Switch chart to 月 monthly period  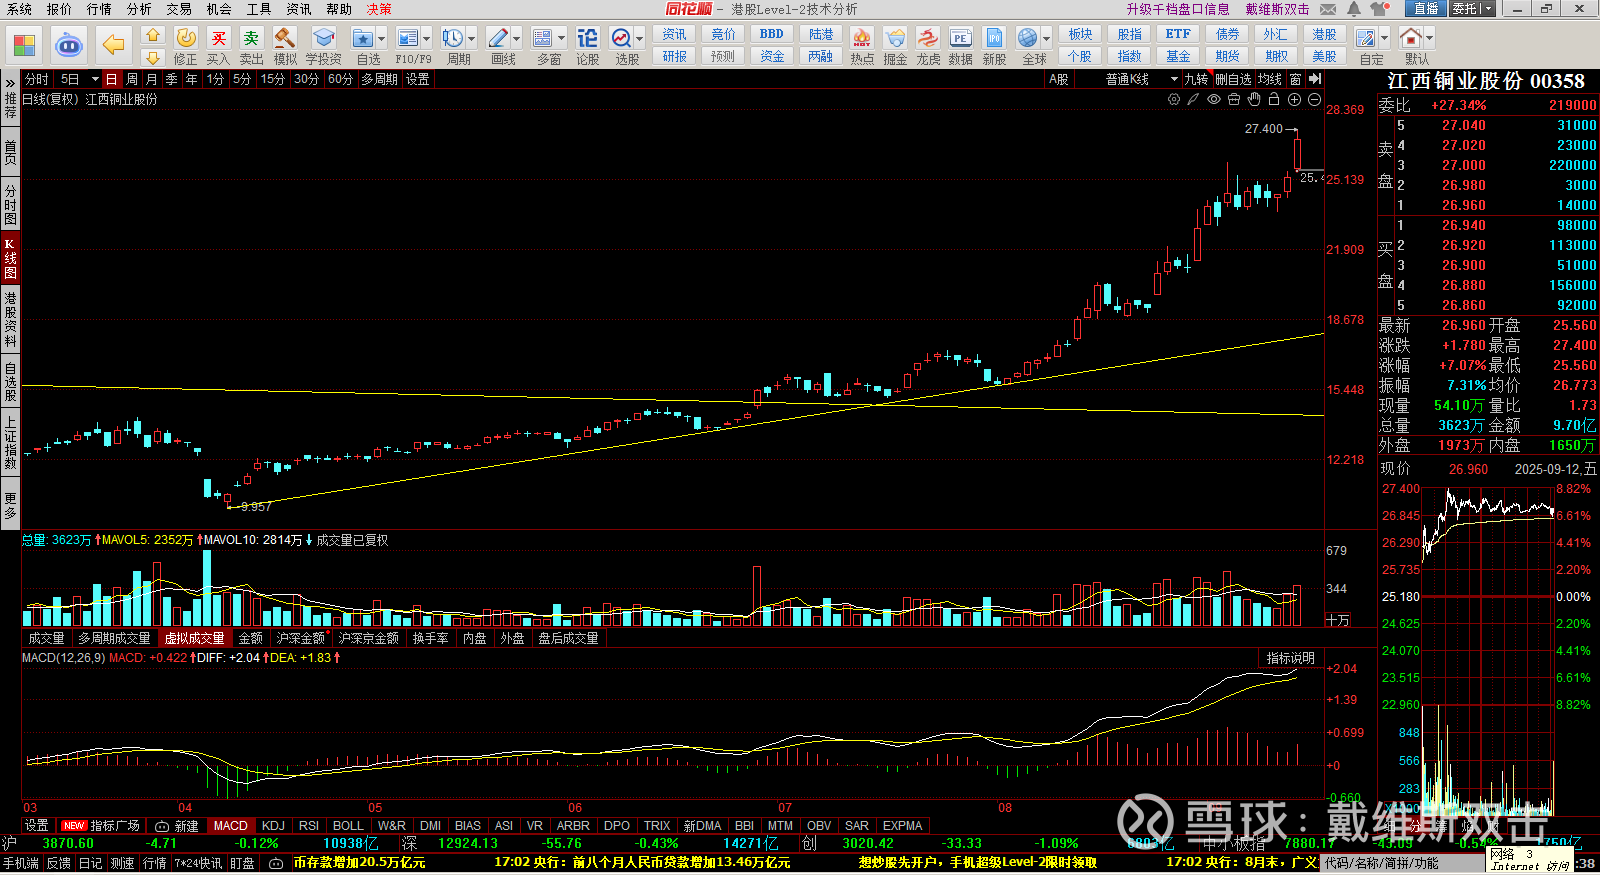point(151,79)
